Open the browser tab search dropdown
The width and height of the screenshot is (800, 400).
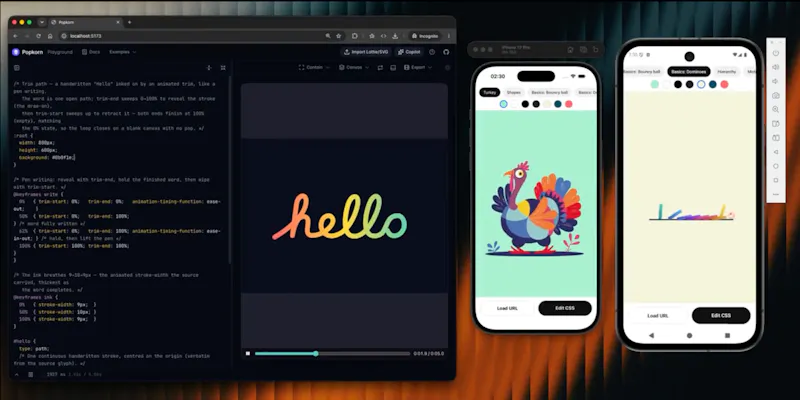[42, 22]
